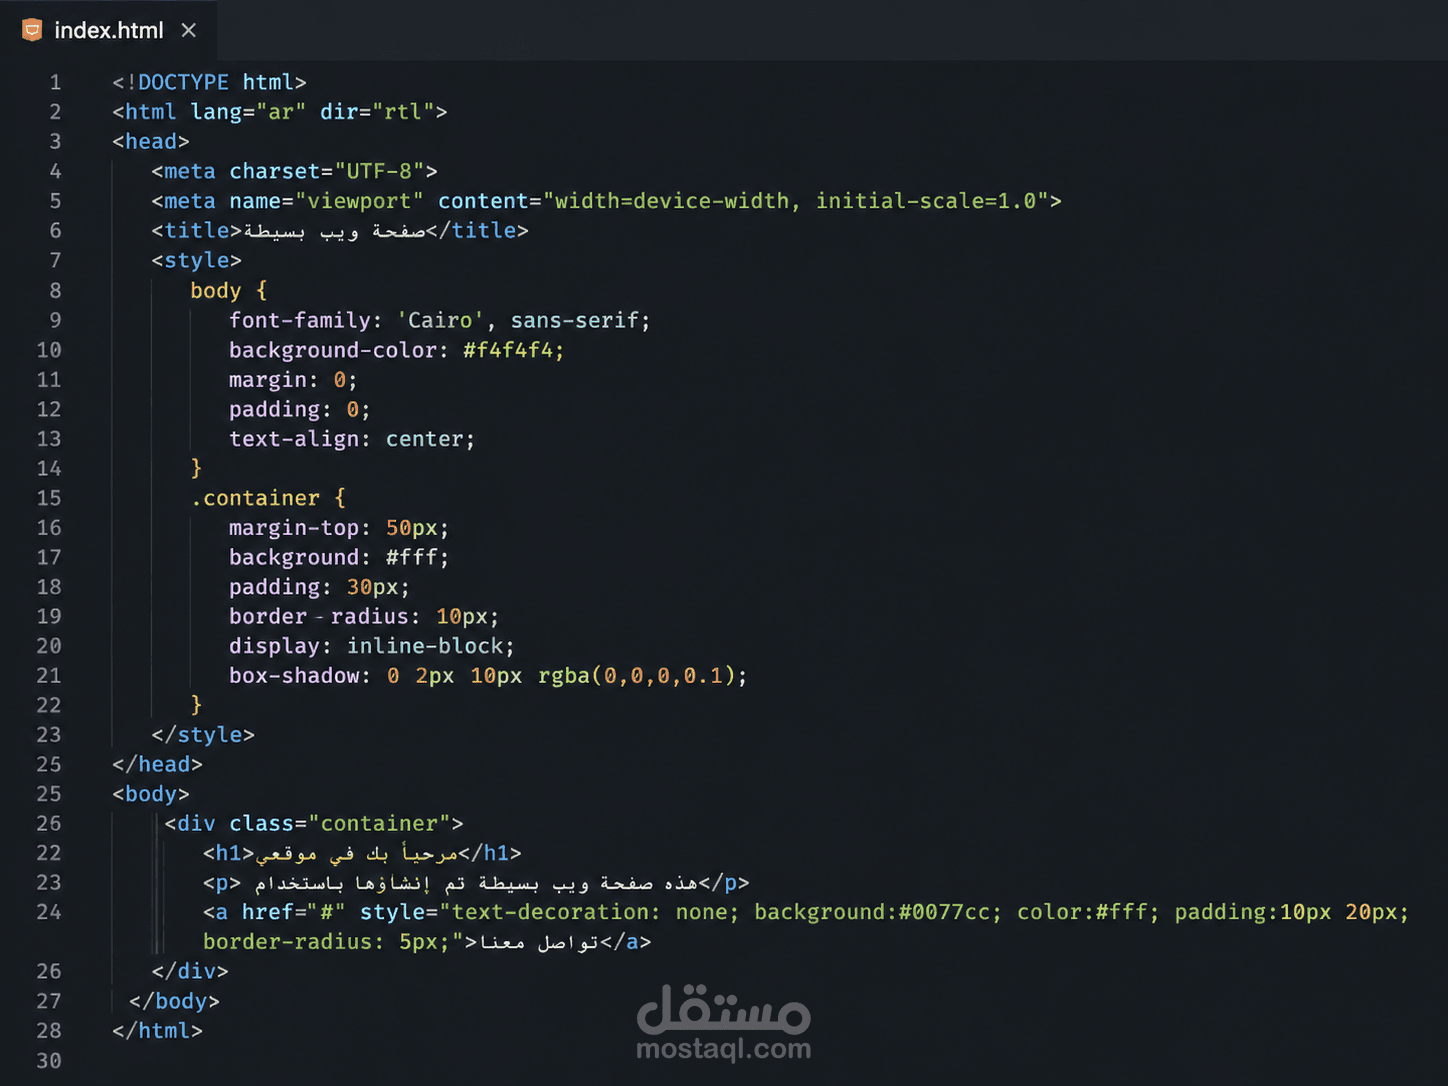Viewport: 1448px width, 1086px height.
Task: Close the index.html tab
Action: coord(188,30)
